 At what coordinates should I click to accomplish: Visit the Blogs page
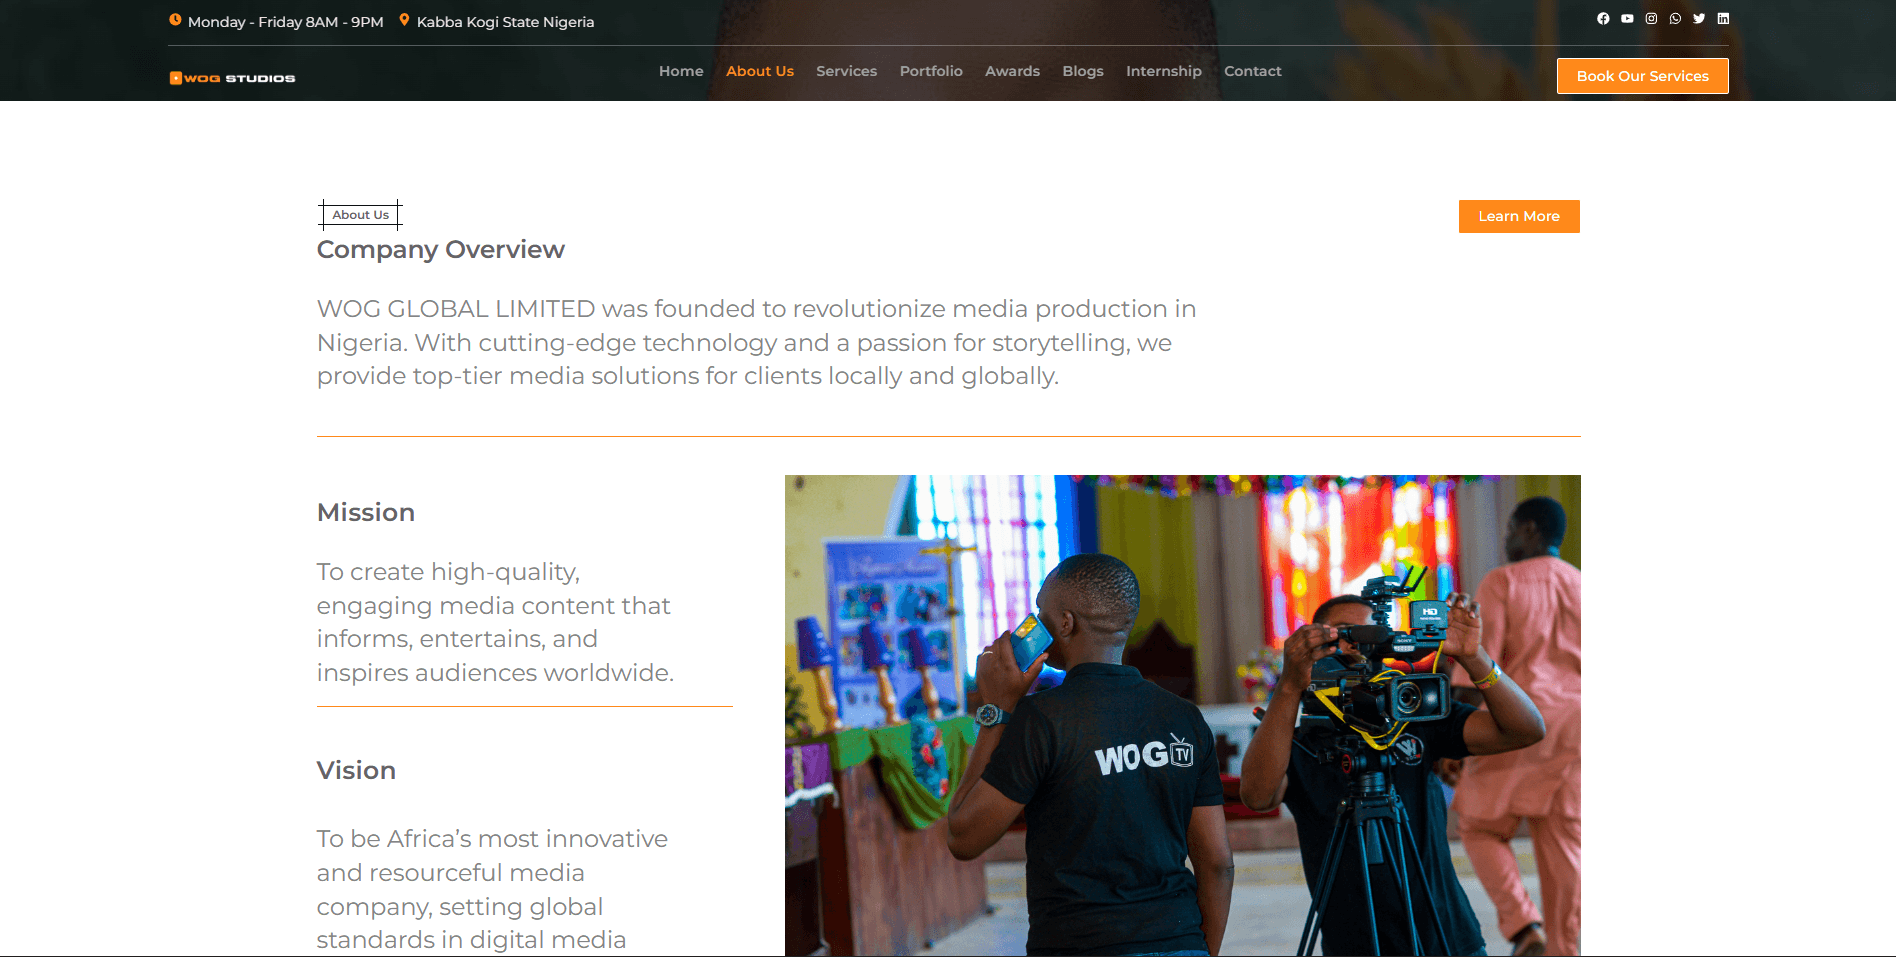[1083, 71]
